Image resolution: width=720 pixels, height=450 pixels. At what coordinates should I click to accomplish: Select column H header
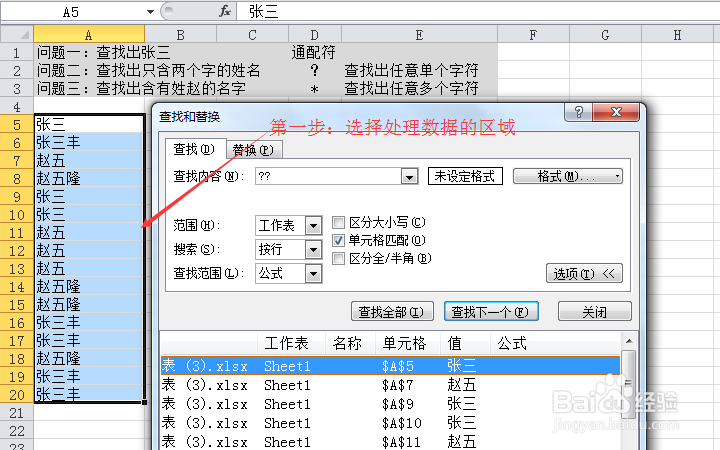678,35
